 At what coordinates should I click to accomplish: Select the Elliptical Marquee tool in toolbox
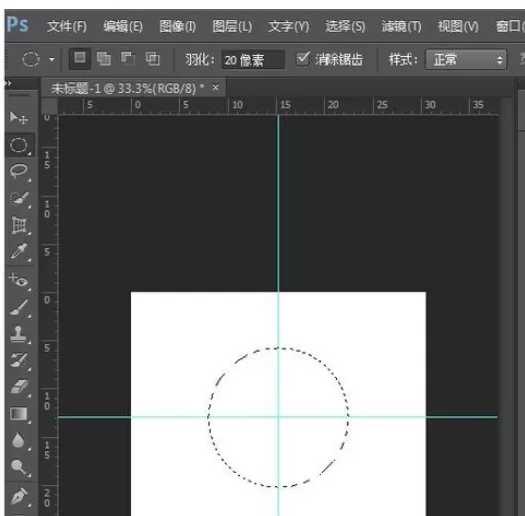18,145
